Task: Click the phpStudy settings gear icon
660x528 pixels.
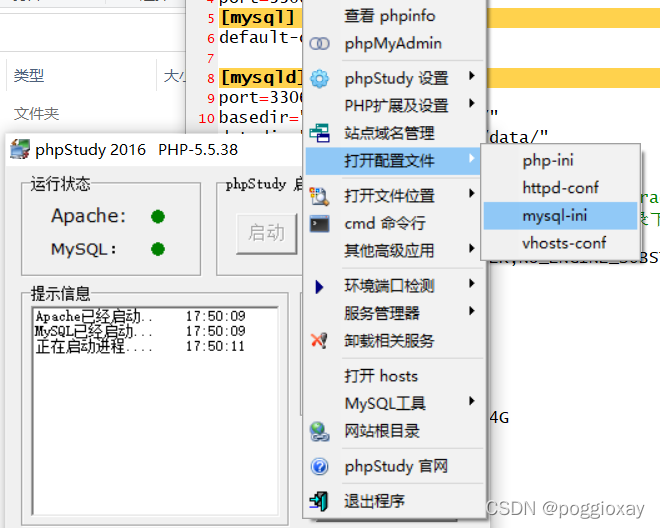Action: pos(319,78)
